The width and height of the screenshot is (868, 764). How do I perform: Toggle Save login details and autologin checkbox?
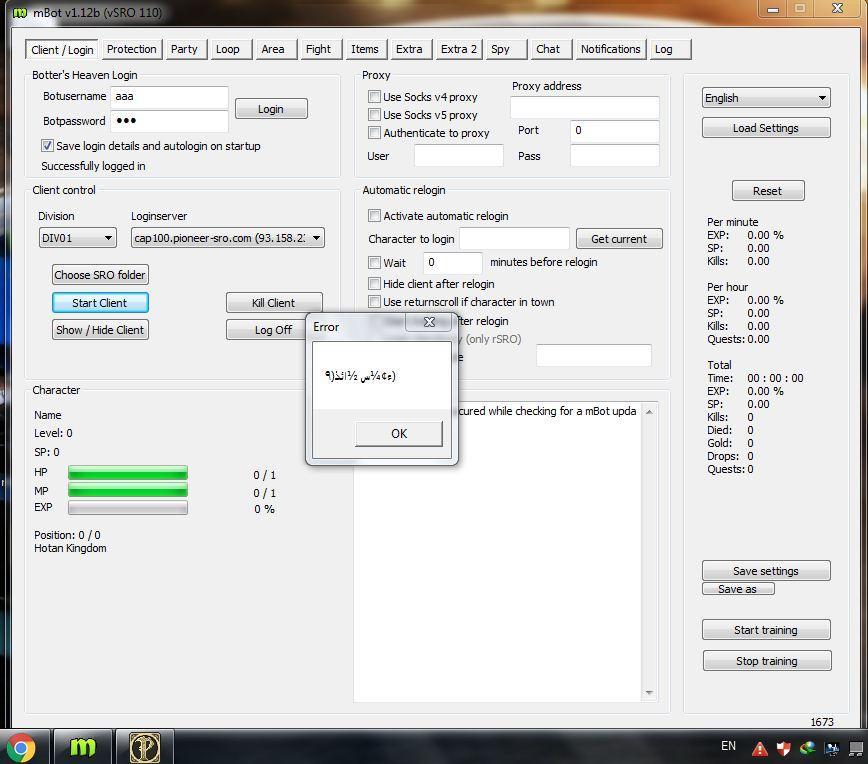[x=48, y=146]
